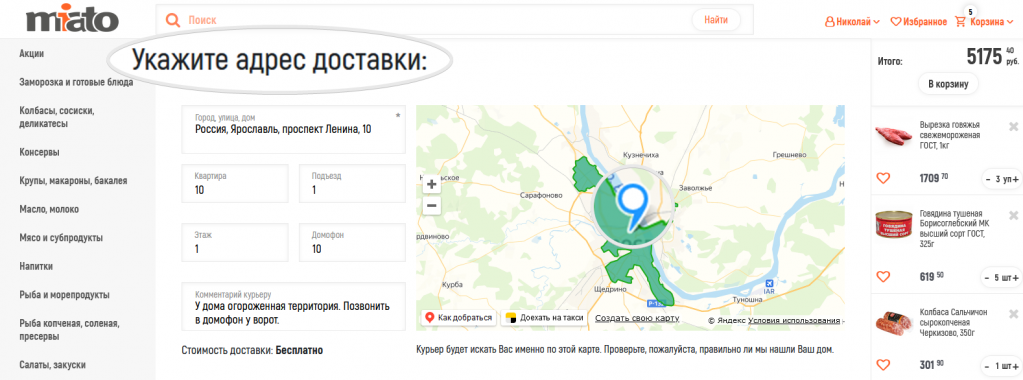
Task: Click the Вырезка говяжья product thumbnail
Action: click(893, 135)
